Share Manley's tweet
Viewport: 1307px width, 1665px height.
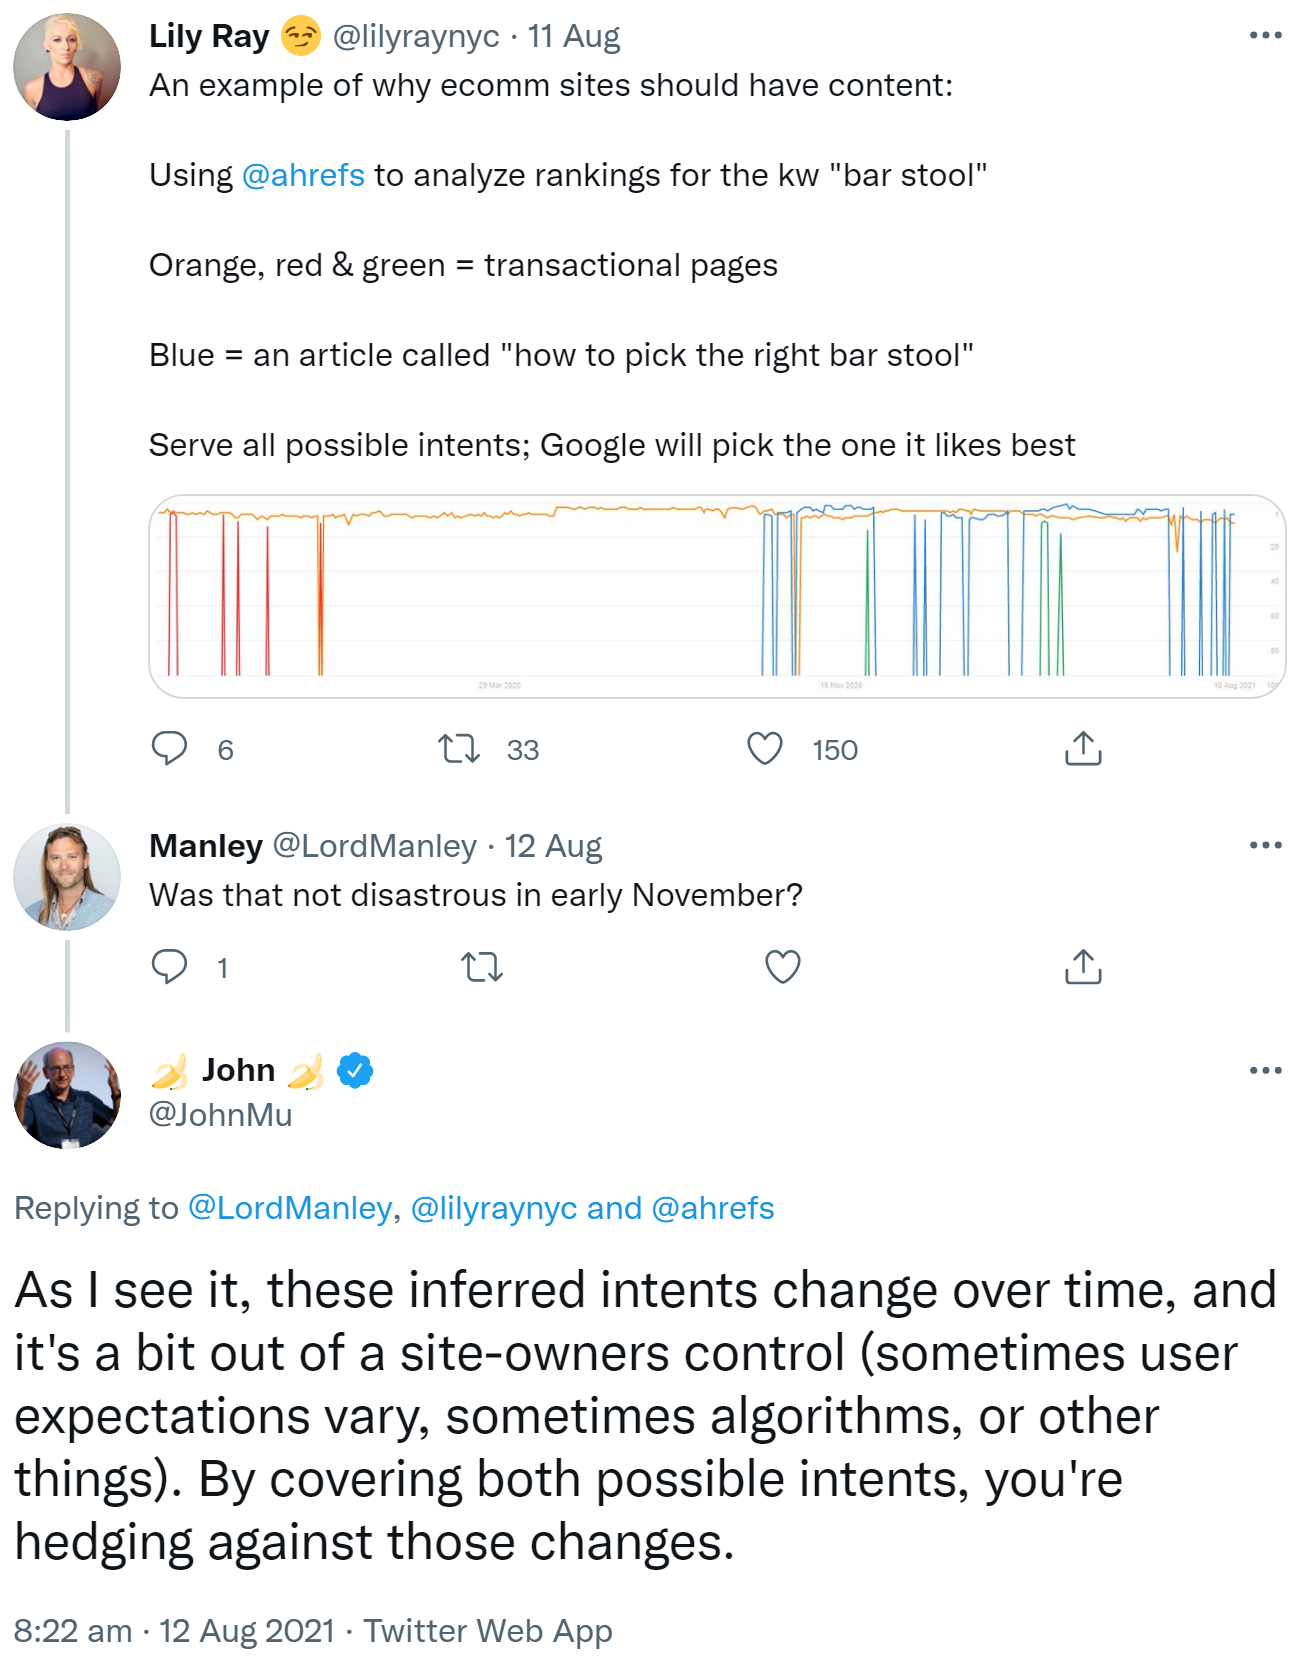(1083, 967)
